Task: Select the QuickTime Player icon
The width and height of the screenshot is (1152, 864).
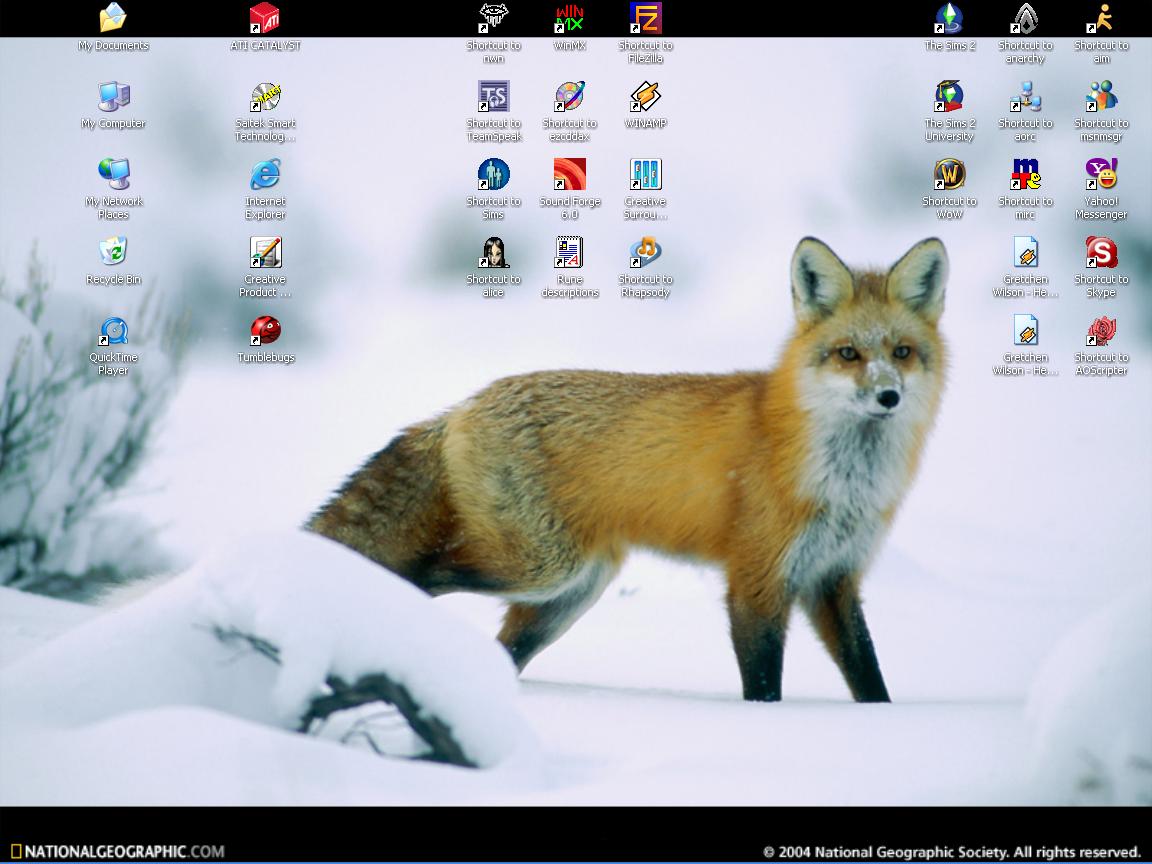Action: coord(113,331)
